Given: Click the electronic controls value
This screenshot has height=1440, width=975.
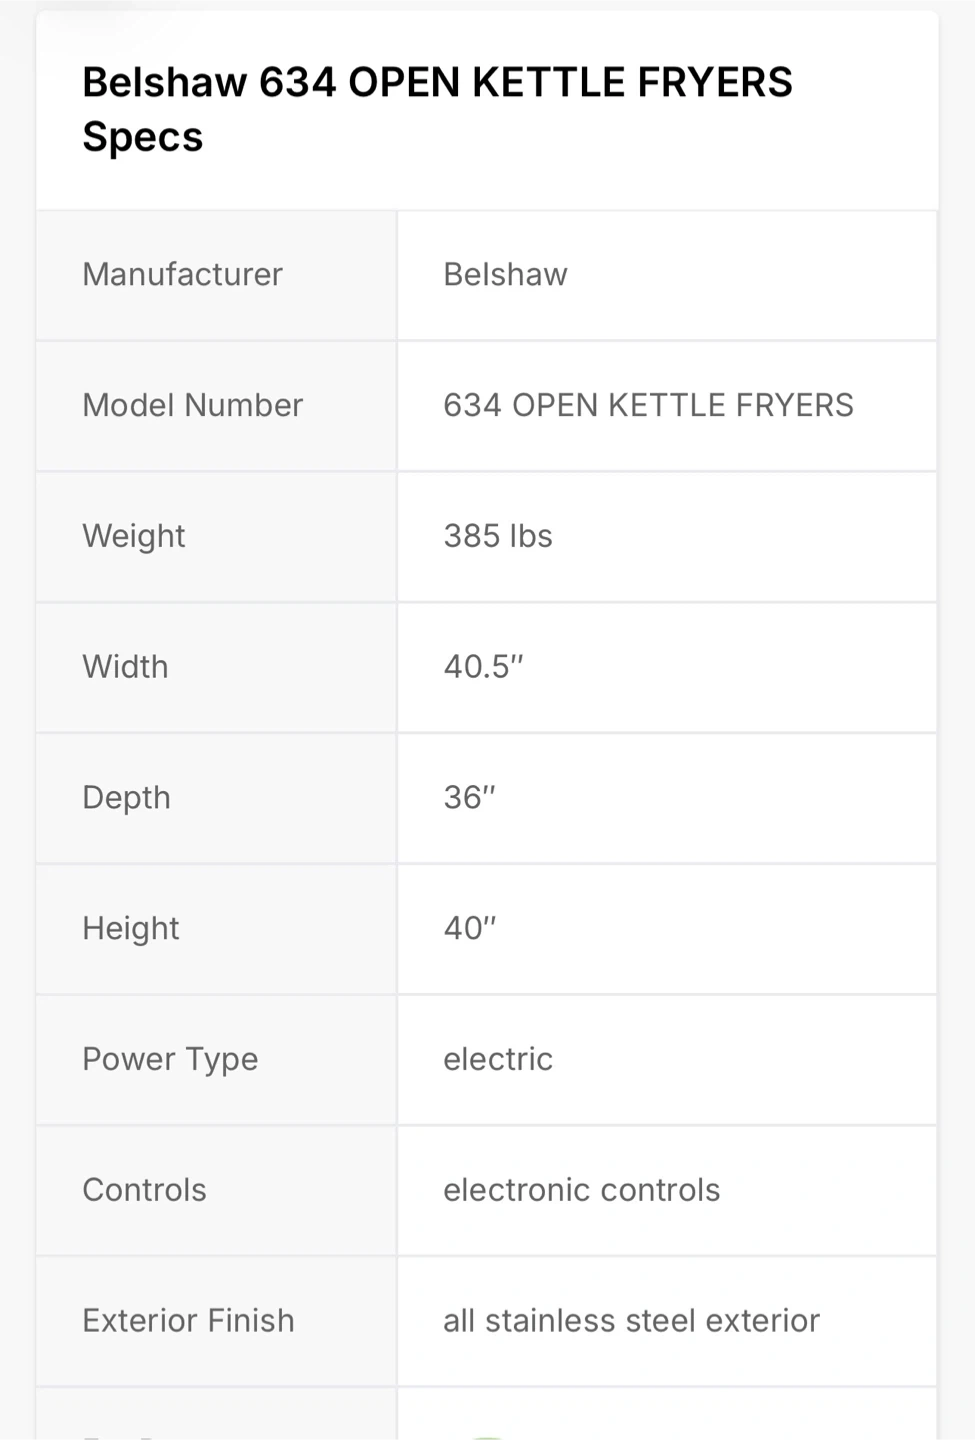Looking at the screenshot, I should 581,1190.
